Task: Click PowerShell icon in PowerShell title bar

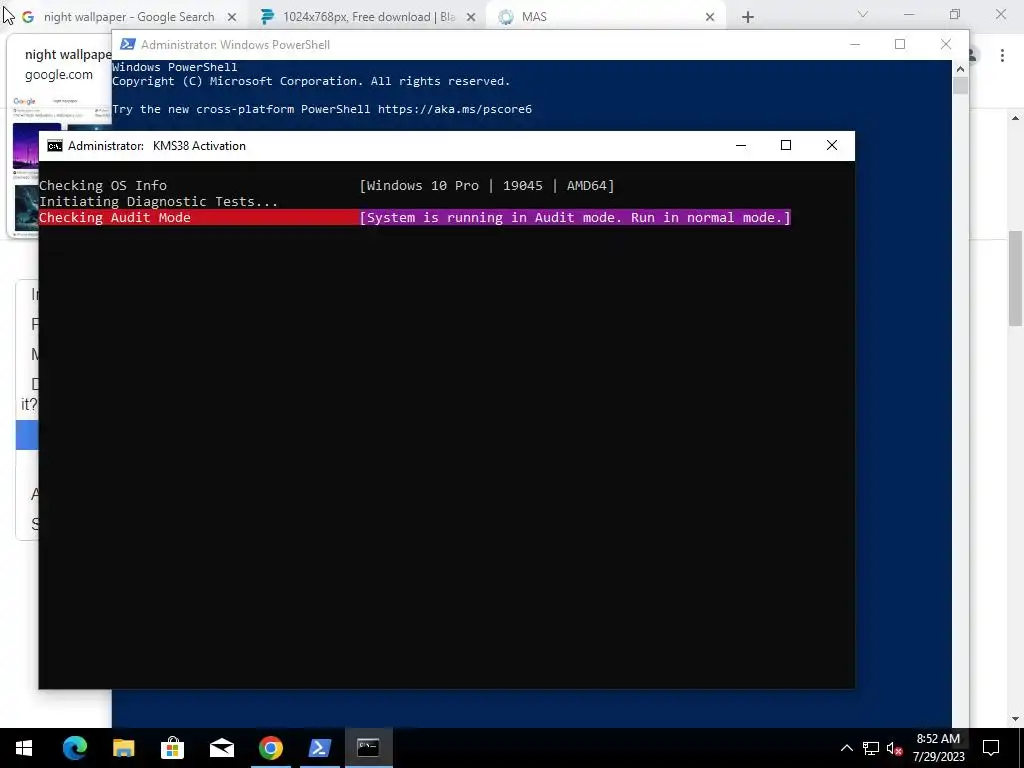Action: 128,44
